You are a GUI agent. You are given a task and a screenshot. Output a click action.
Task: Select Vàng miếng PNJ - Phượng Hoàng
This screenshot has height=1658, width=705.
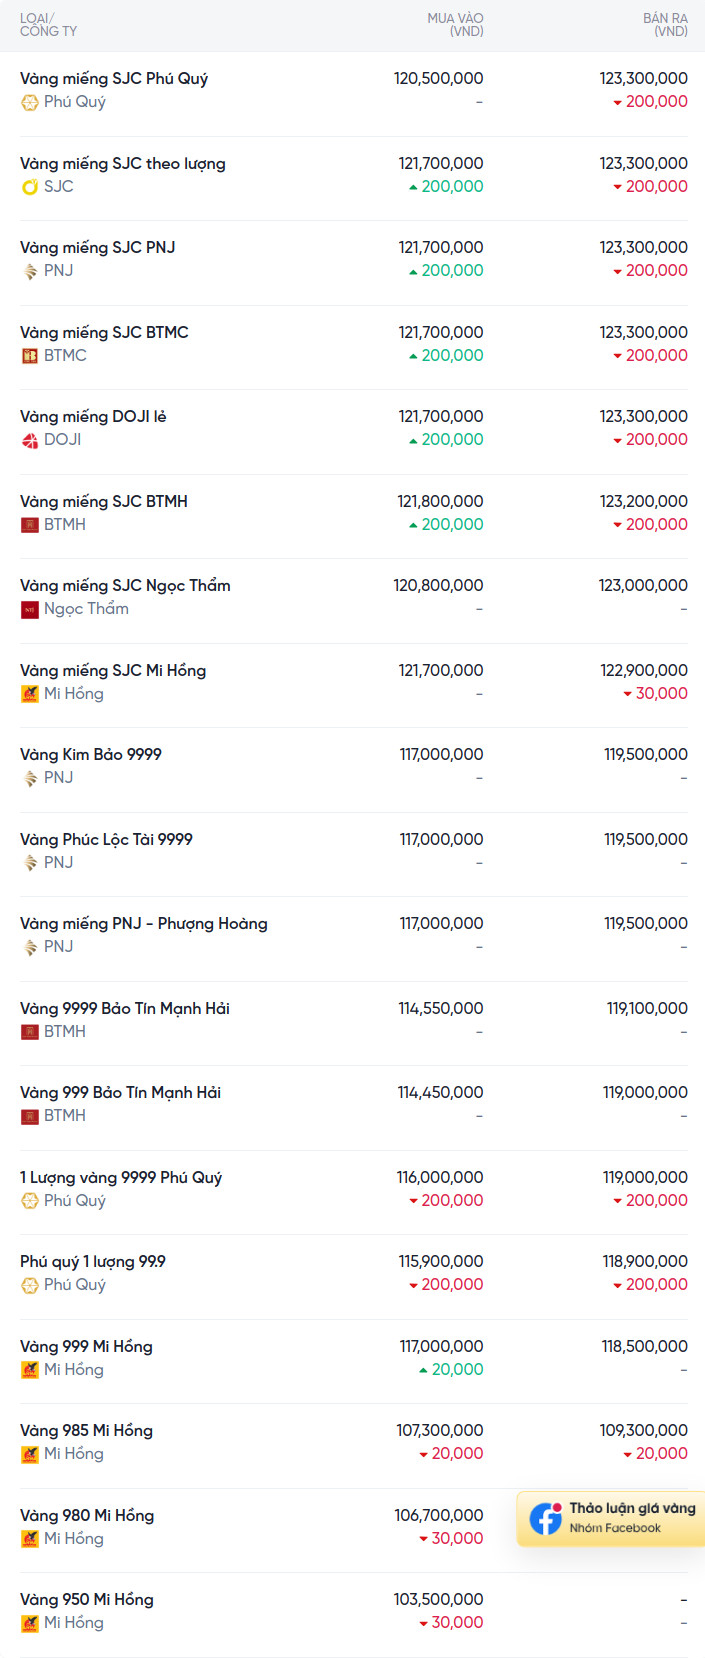tap(352, 938)
